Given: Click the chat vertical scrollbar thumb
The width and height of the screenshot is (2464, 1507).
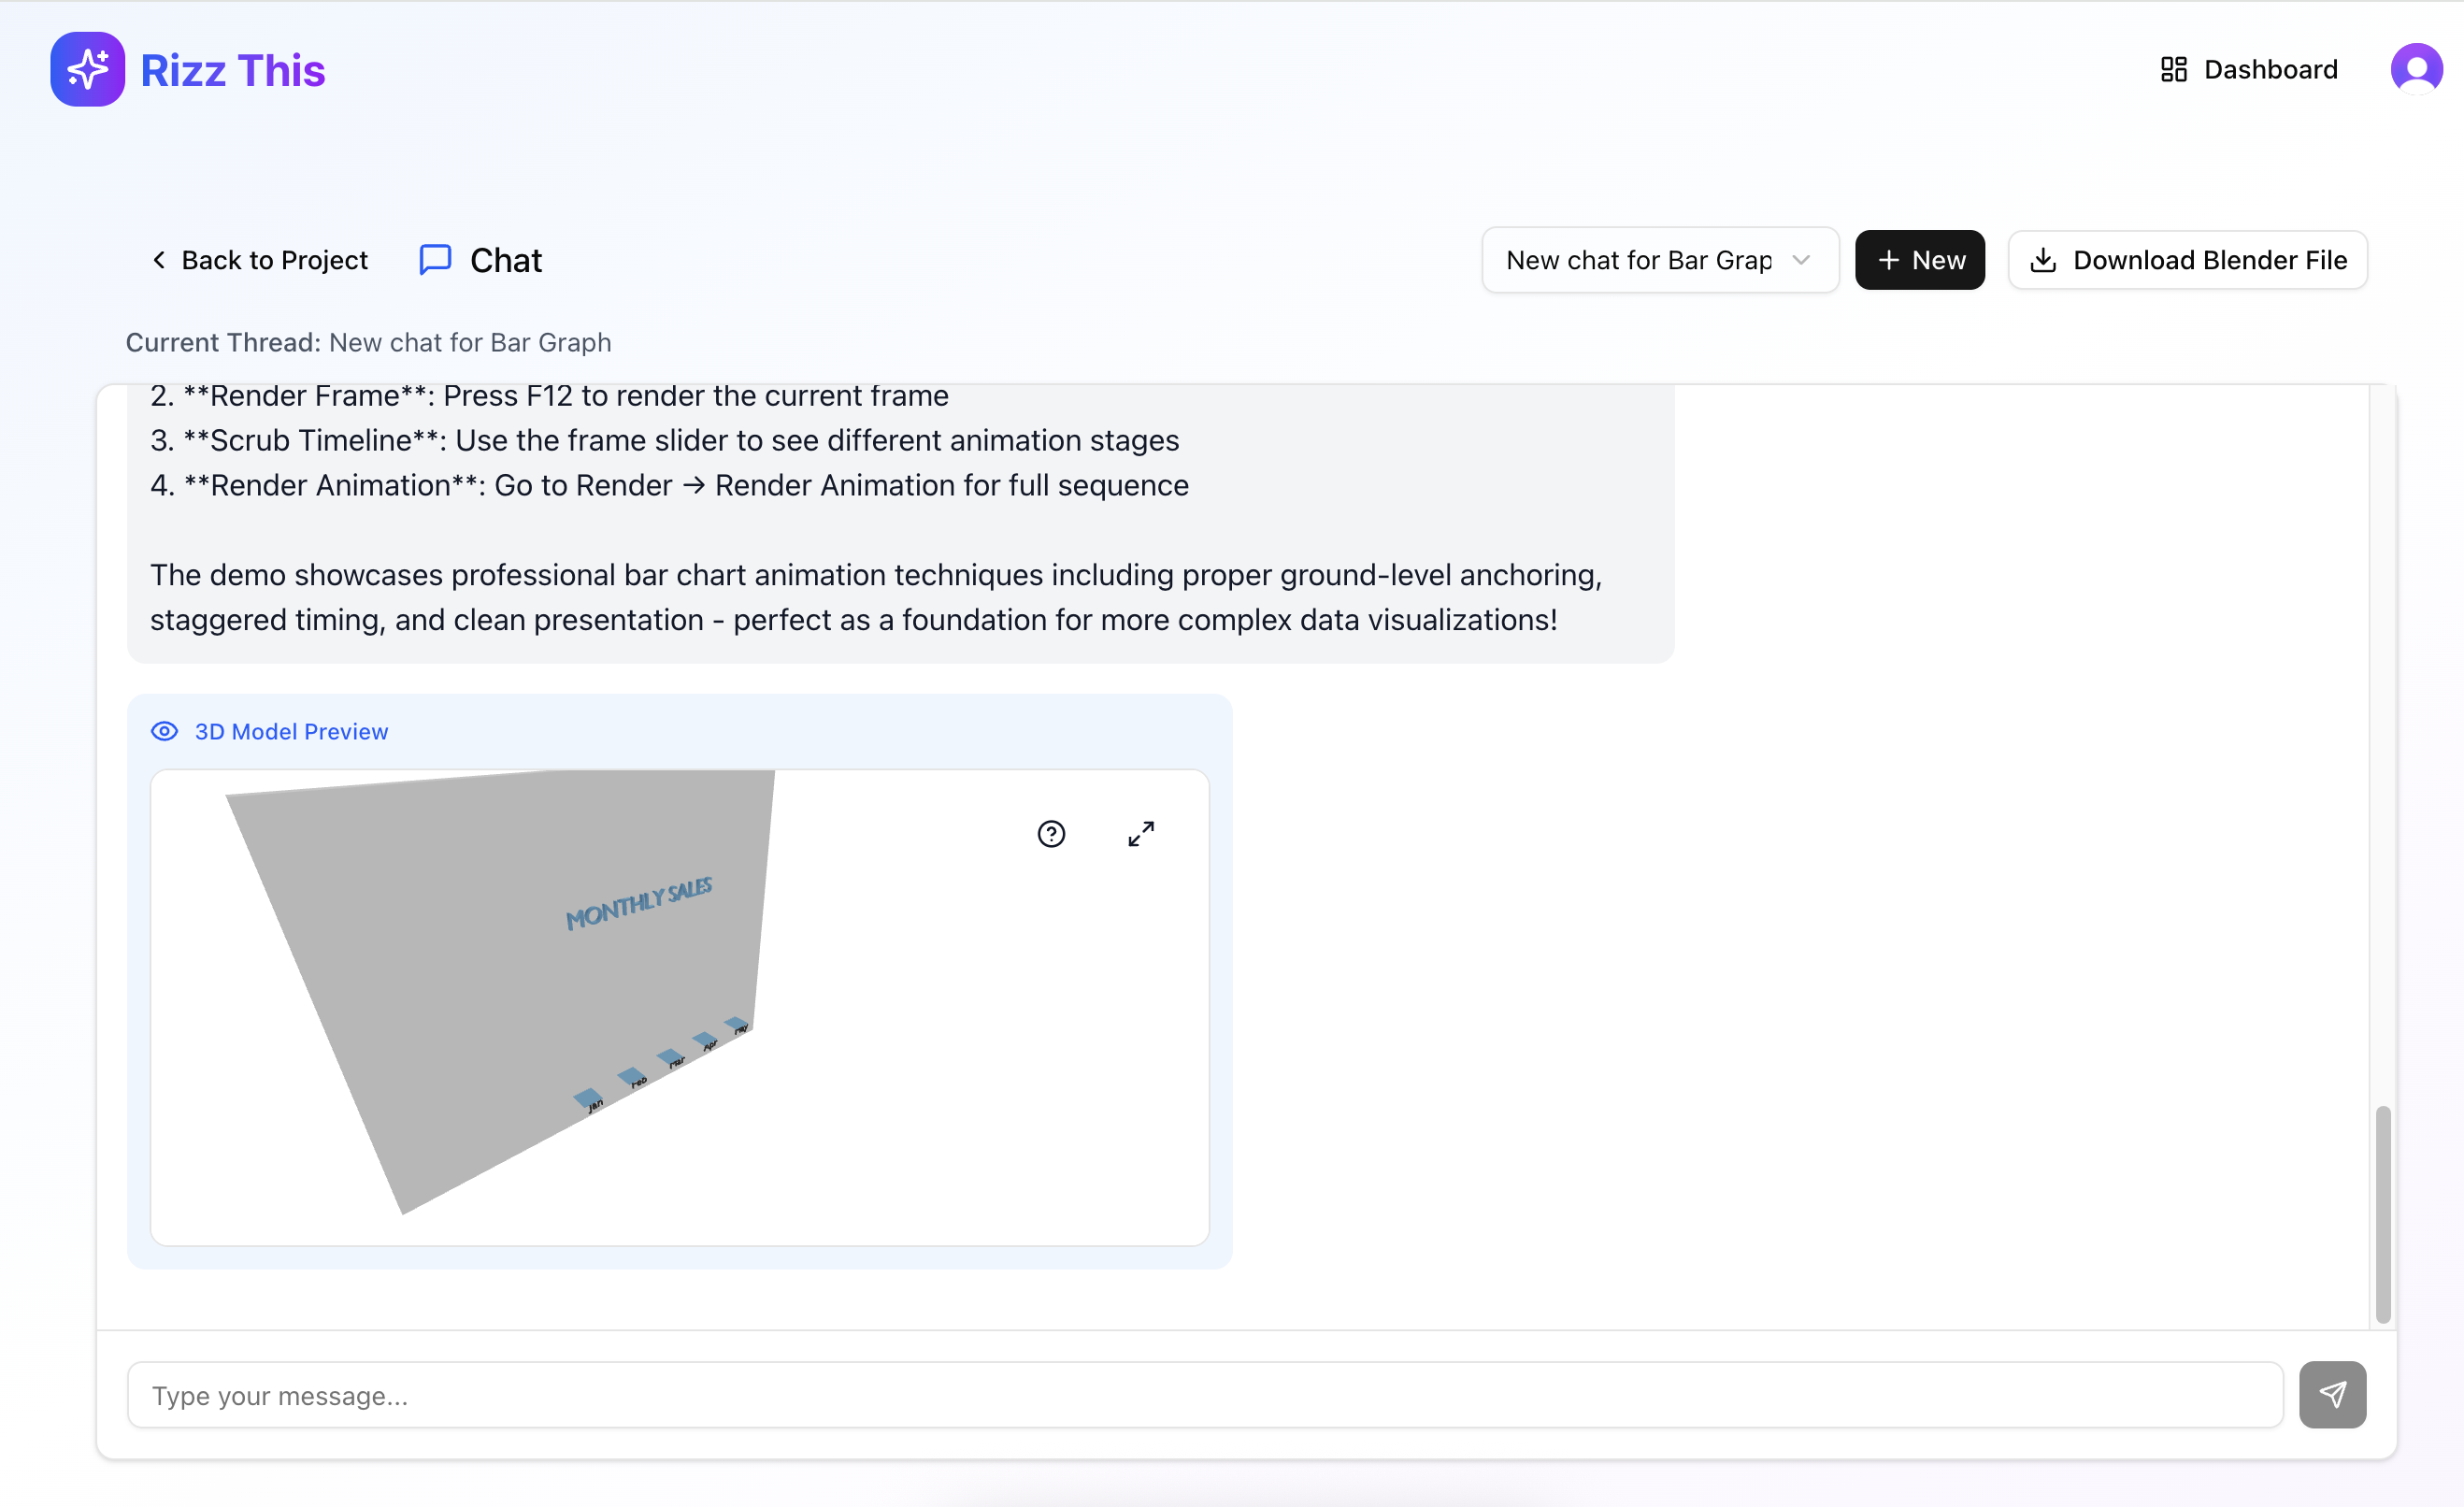Looking at the screenshot, I should (x=2383, y=1214).
